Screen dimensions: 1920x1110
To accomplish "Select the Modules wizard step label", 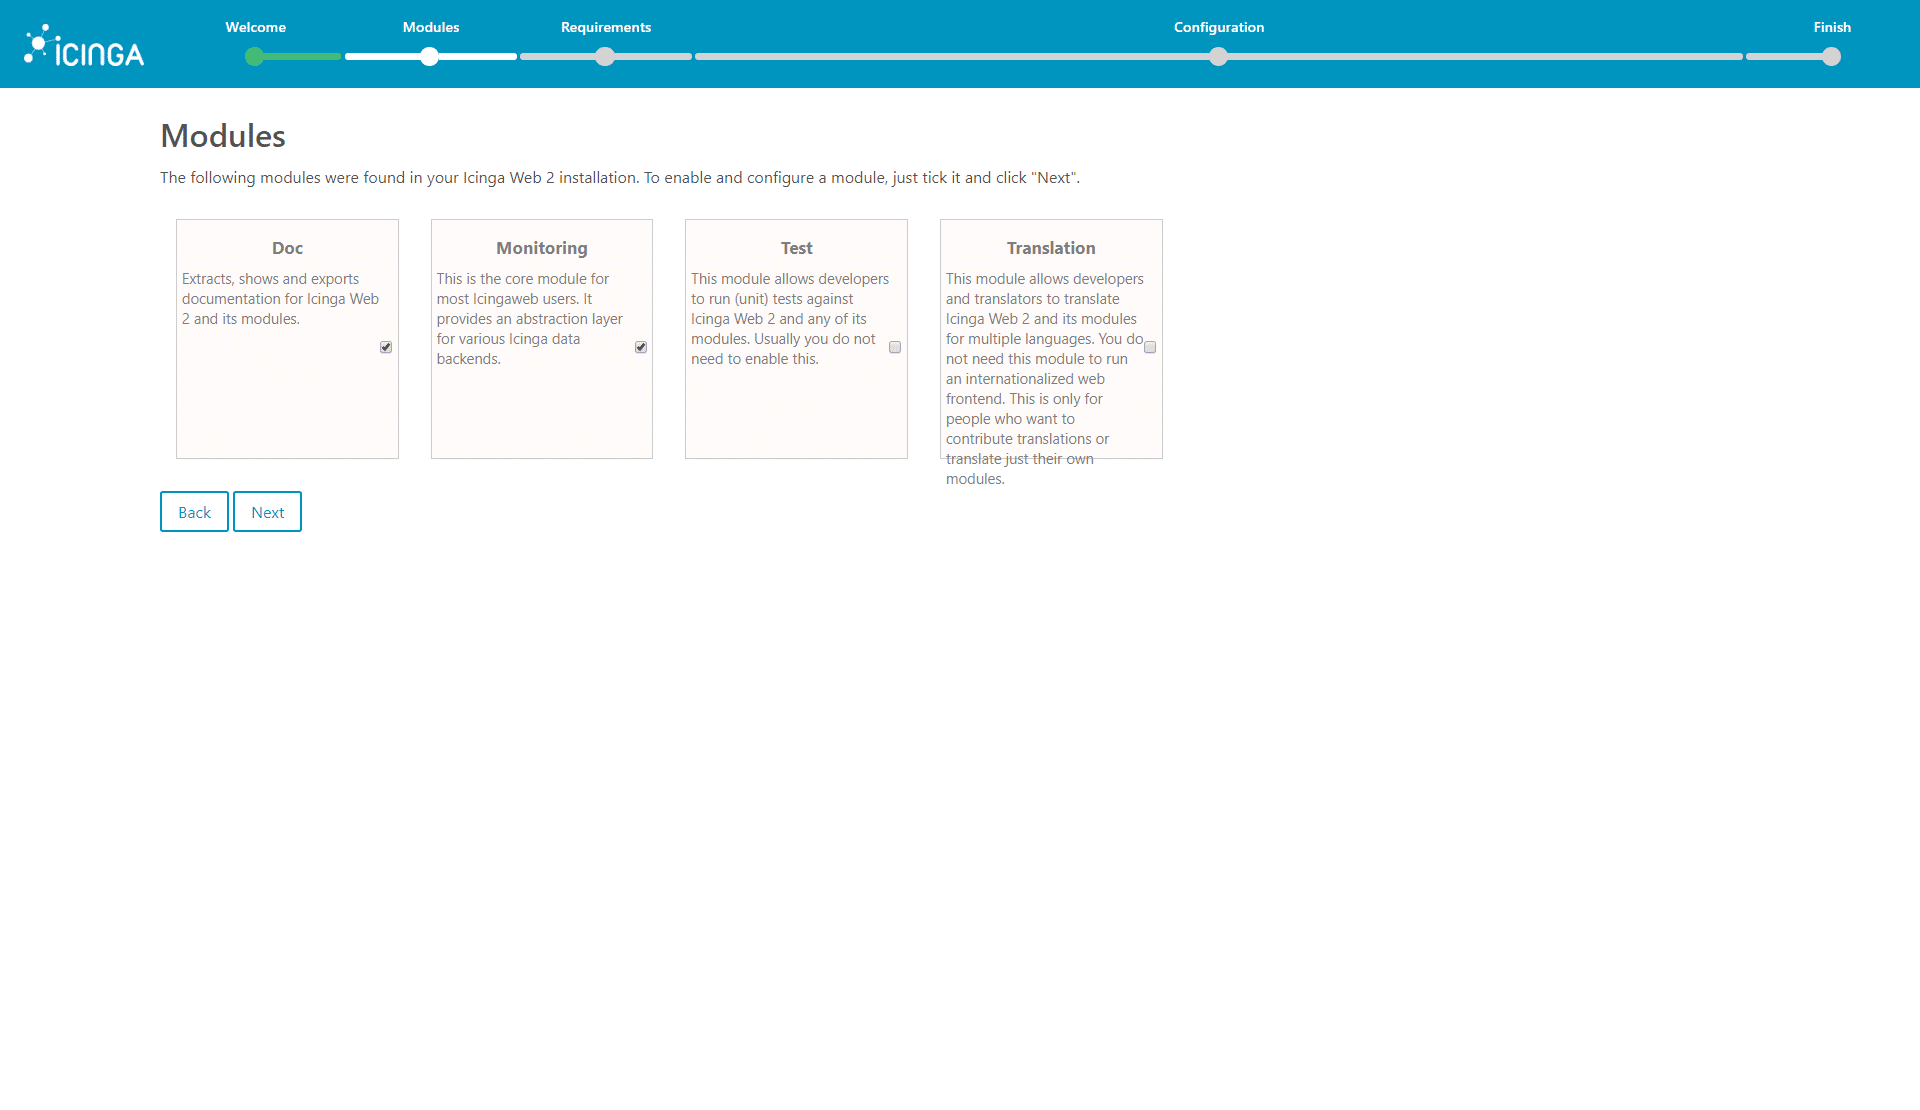I will 431,27.
